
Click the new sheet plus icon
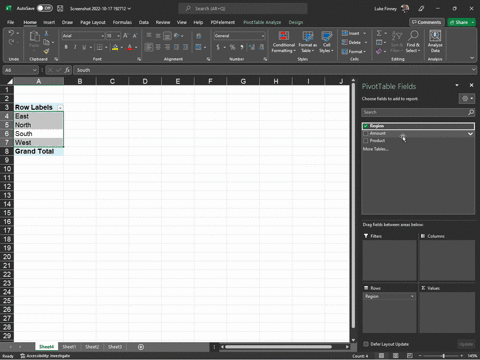click(141, 347)
